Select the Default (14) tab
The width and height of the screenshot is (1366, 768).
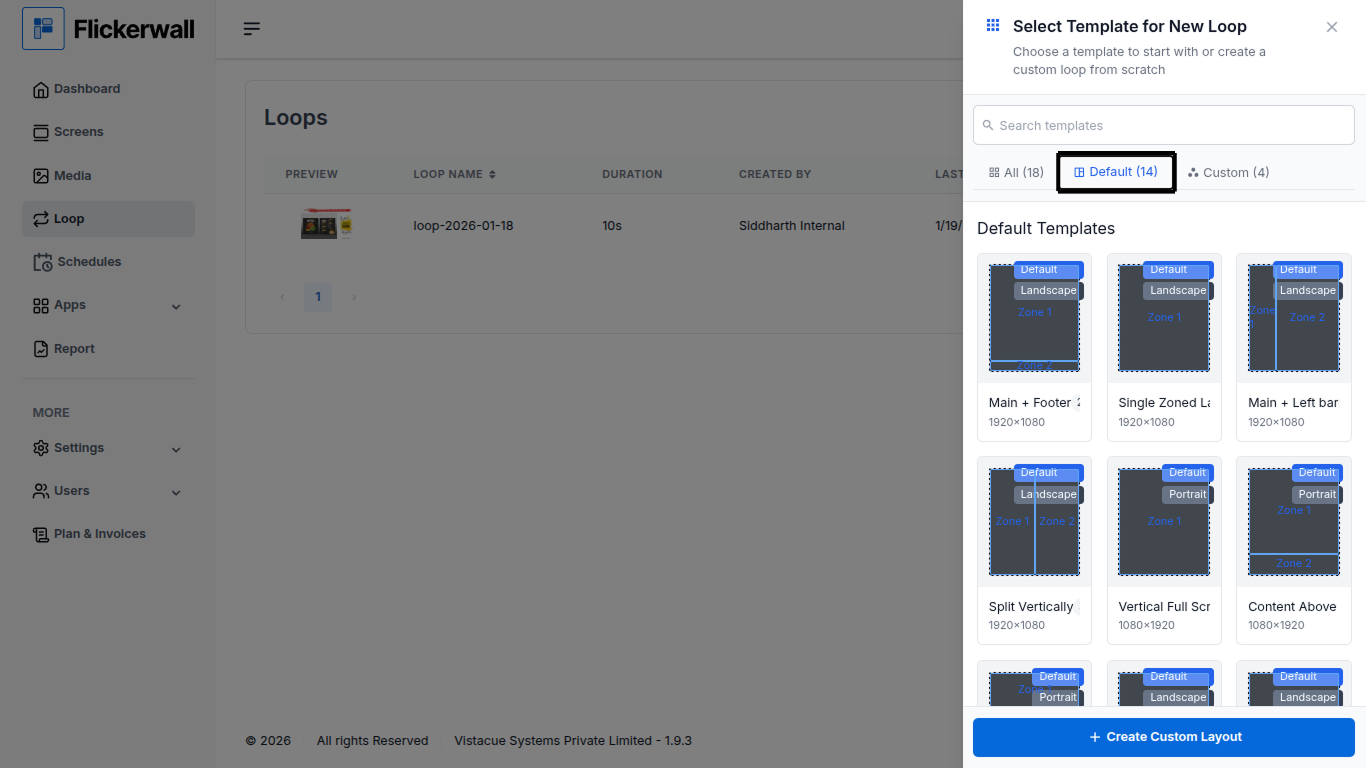[x=1116, y=172]
